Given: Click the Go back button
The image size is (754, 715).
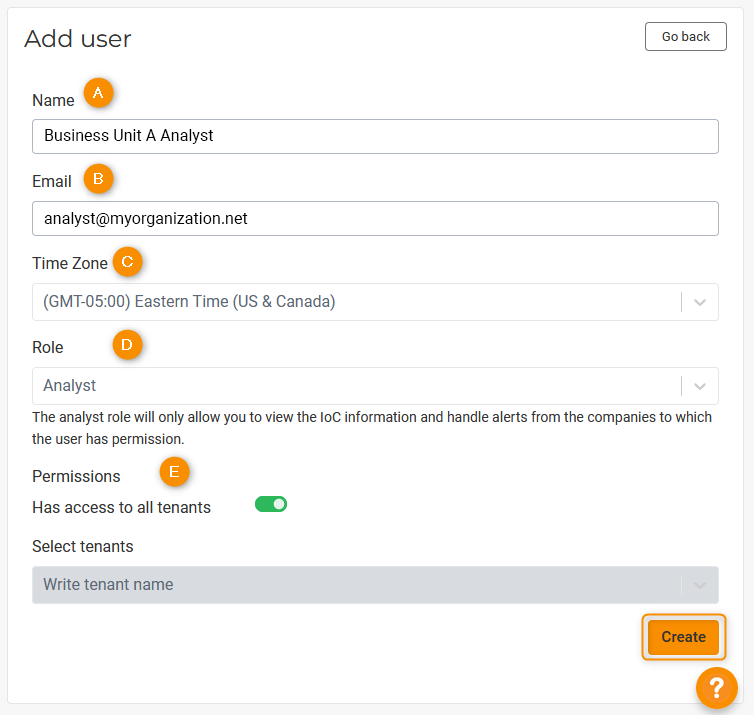Looking at the screenshot, I should click(x=686, y=37).
